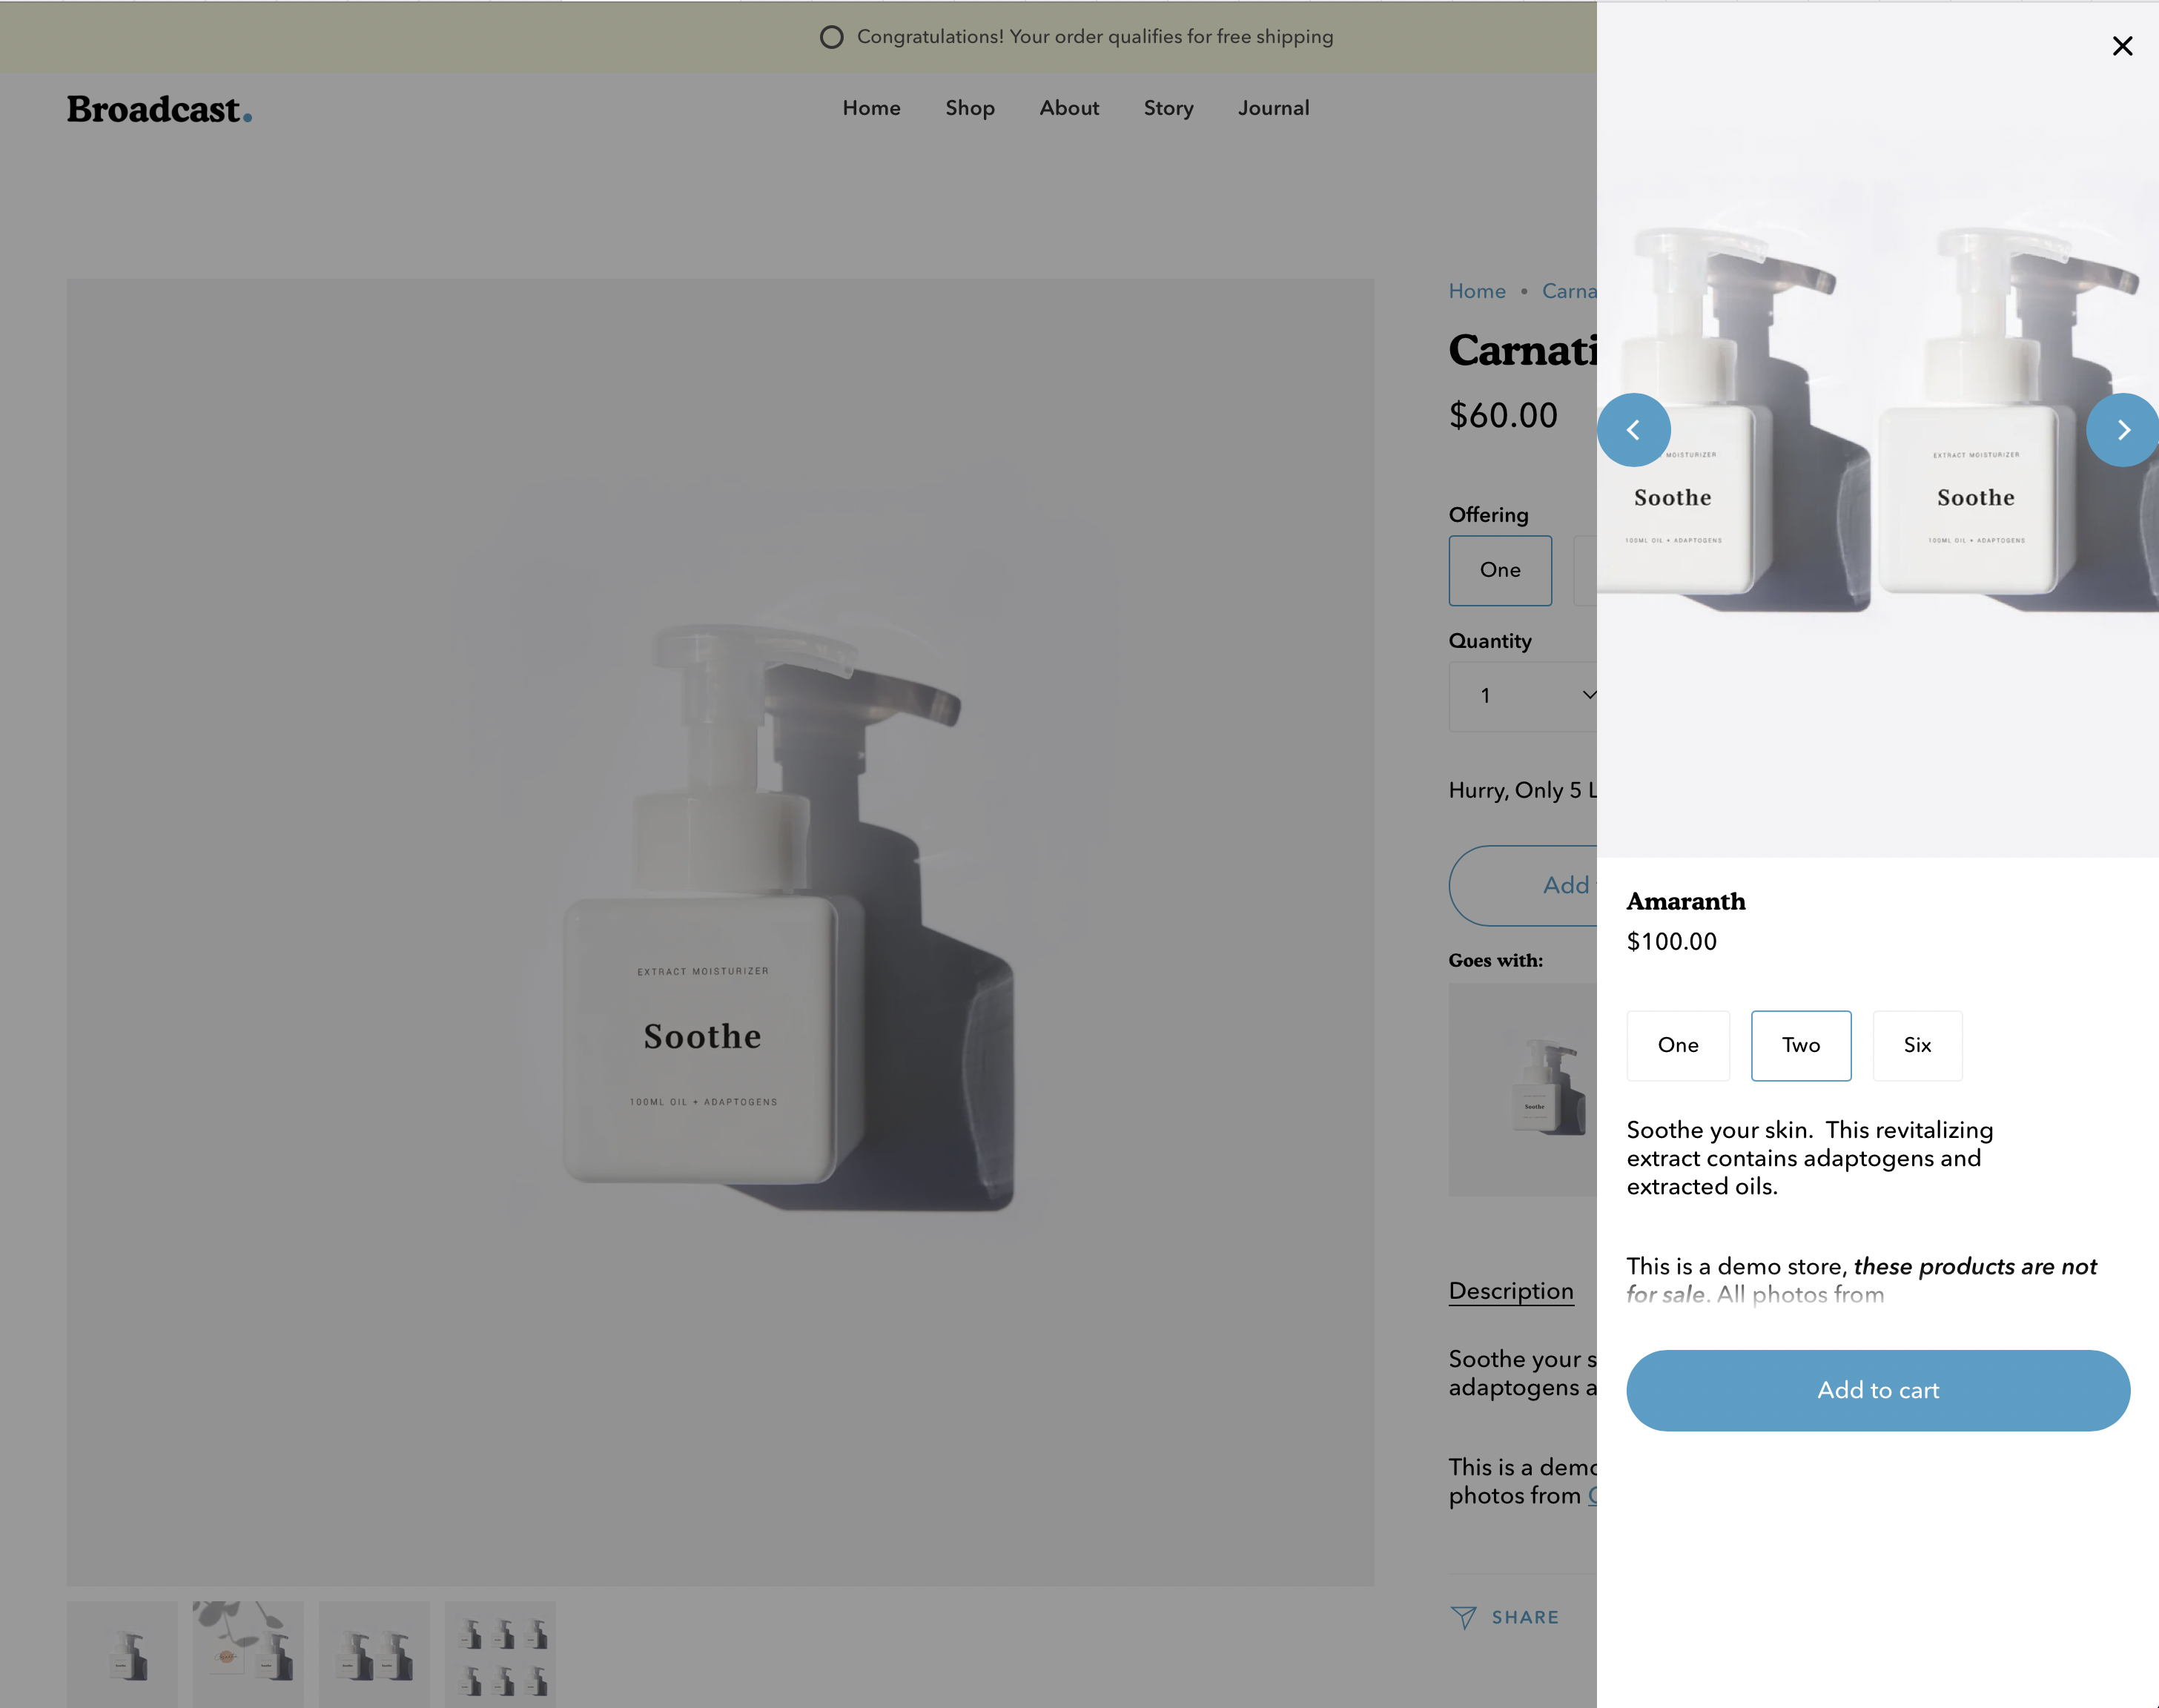Open the Quantity dropdown

point(1523,696)
